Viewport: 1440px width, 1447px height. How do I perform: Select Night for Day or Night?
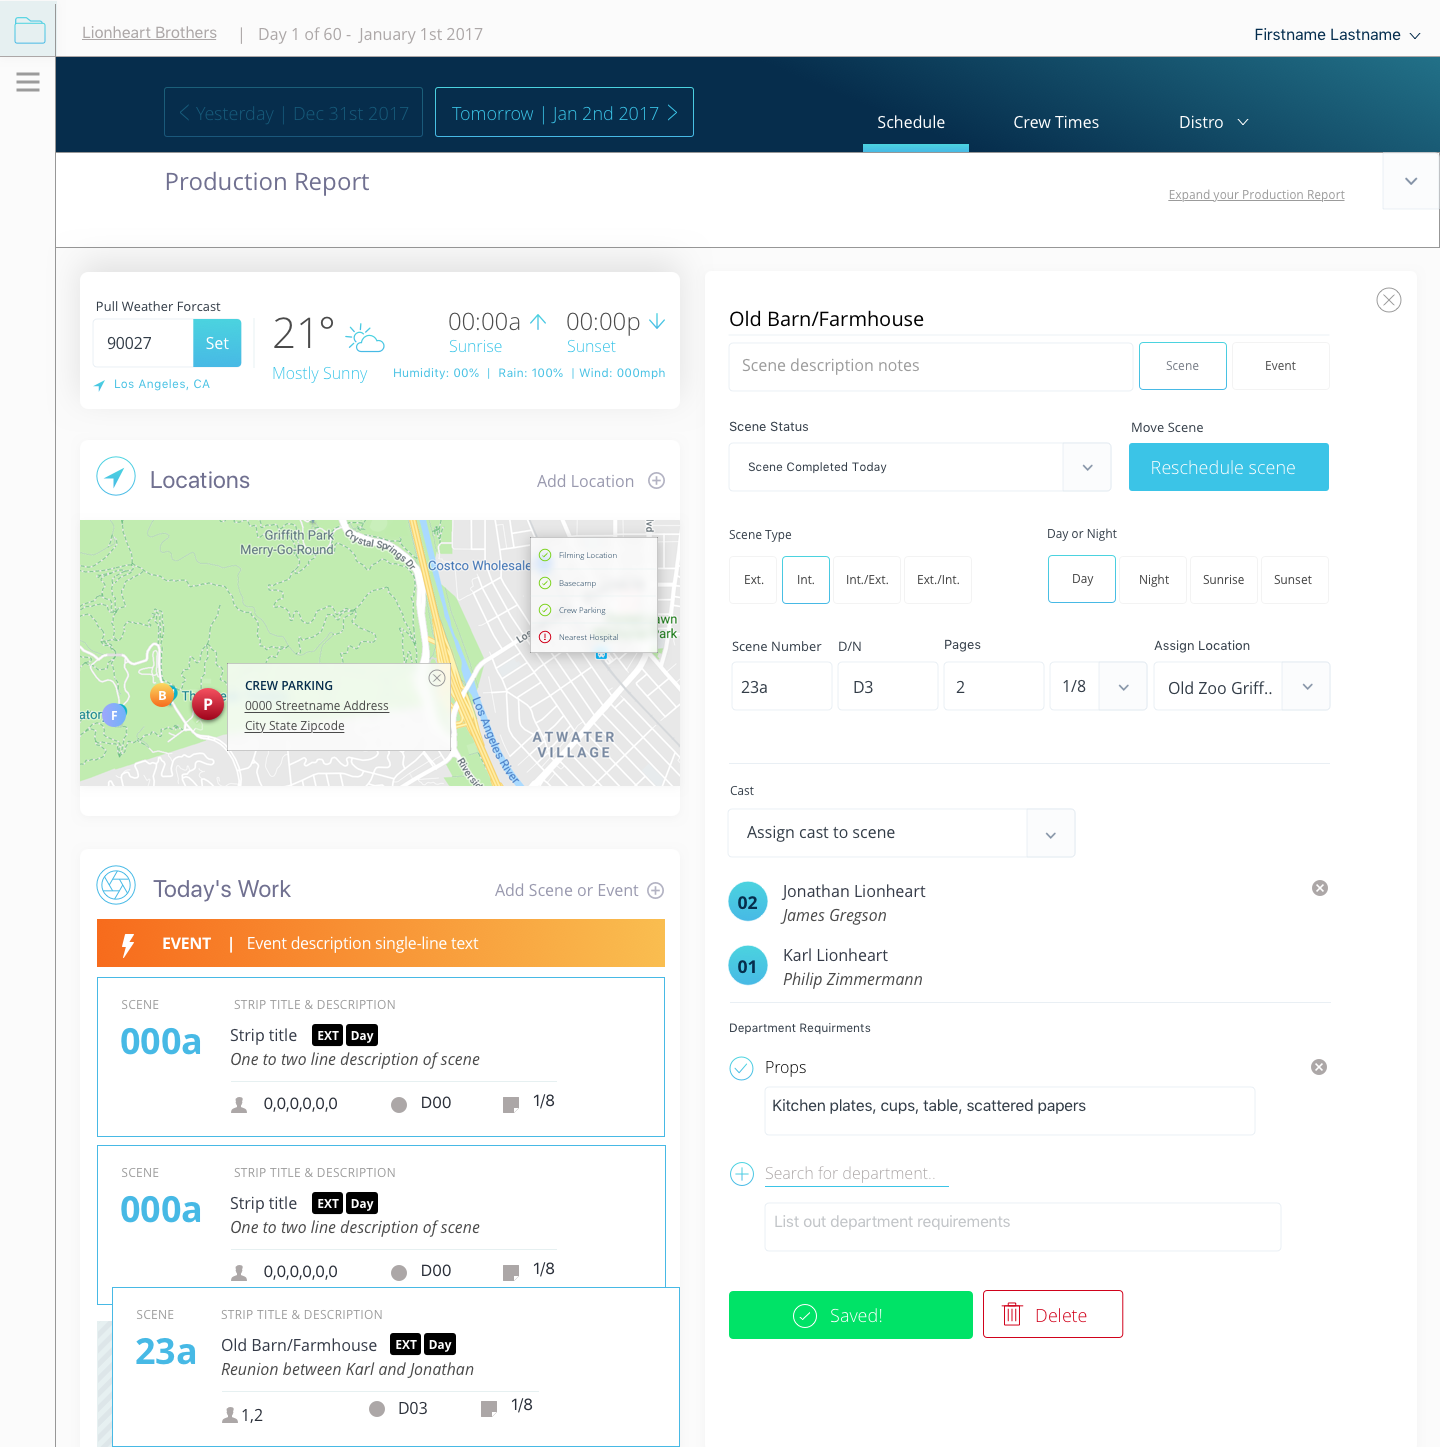pos(1153,580)
